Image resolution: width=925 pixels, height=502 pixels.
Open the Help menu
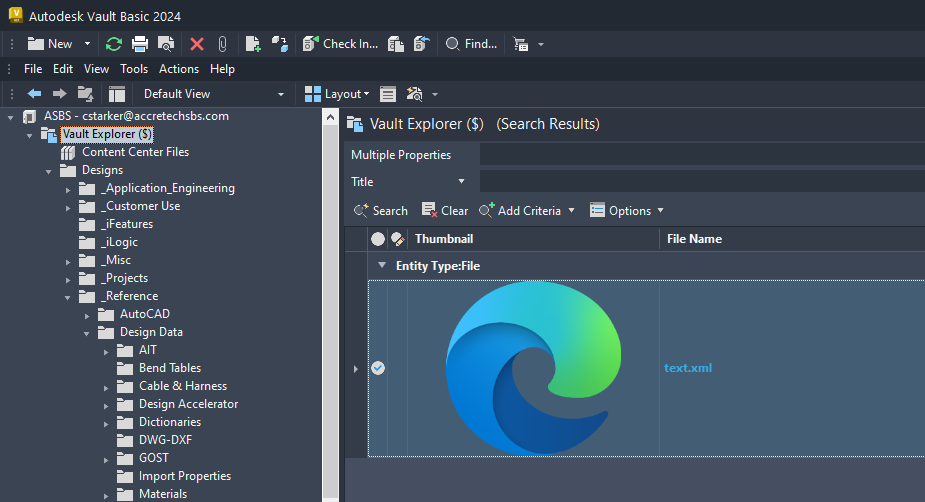[222, 69]
